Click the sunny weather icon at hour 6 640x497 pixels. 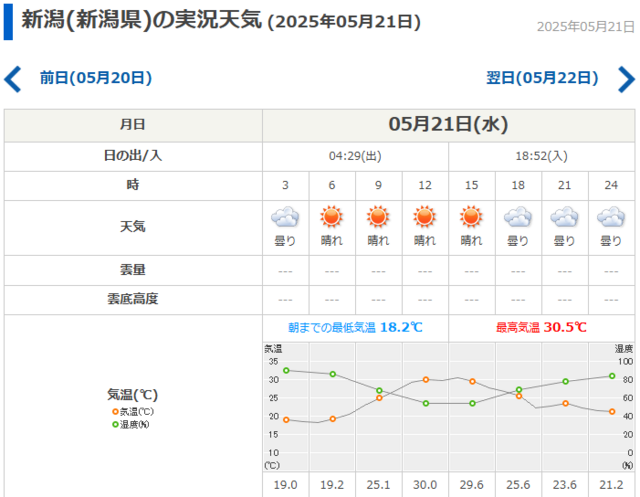(x=332, y=217)
